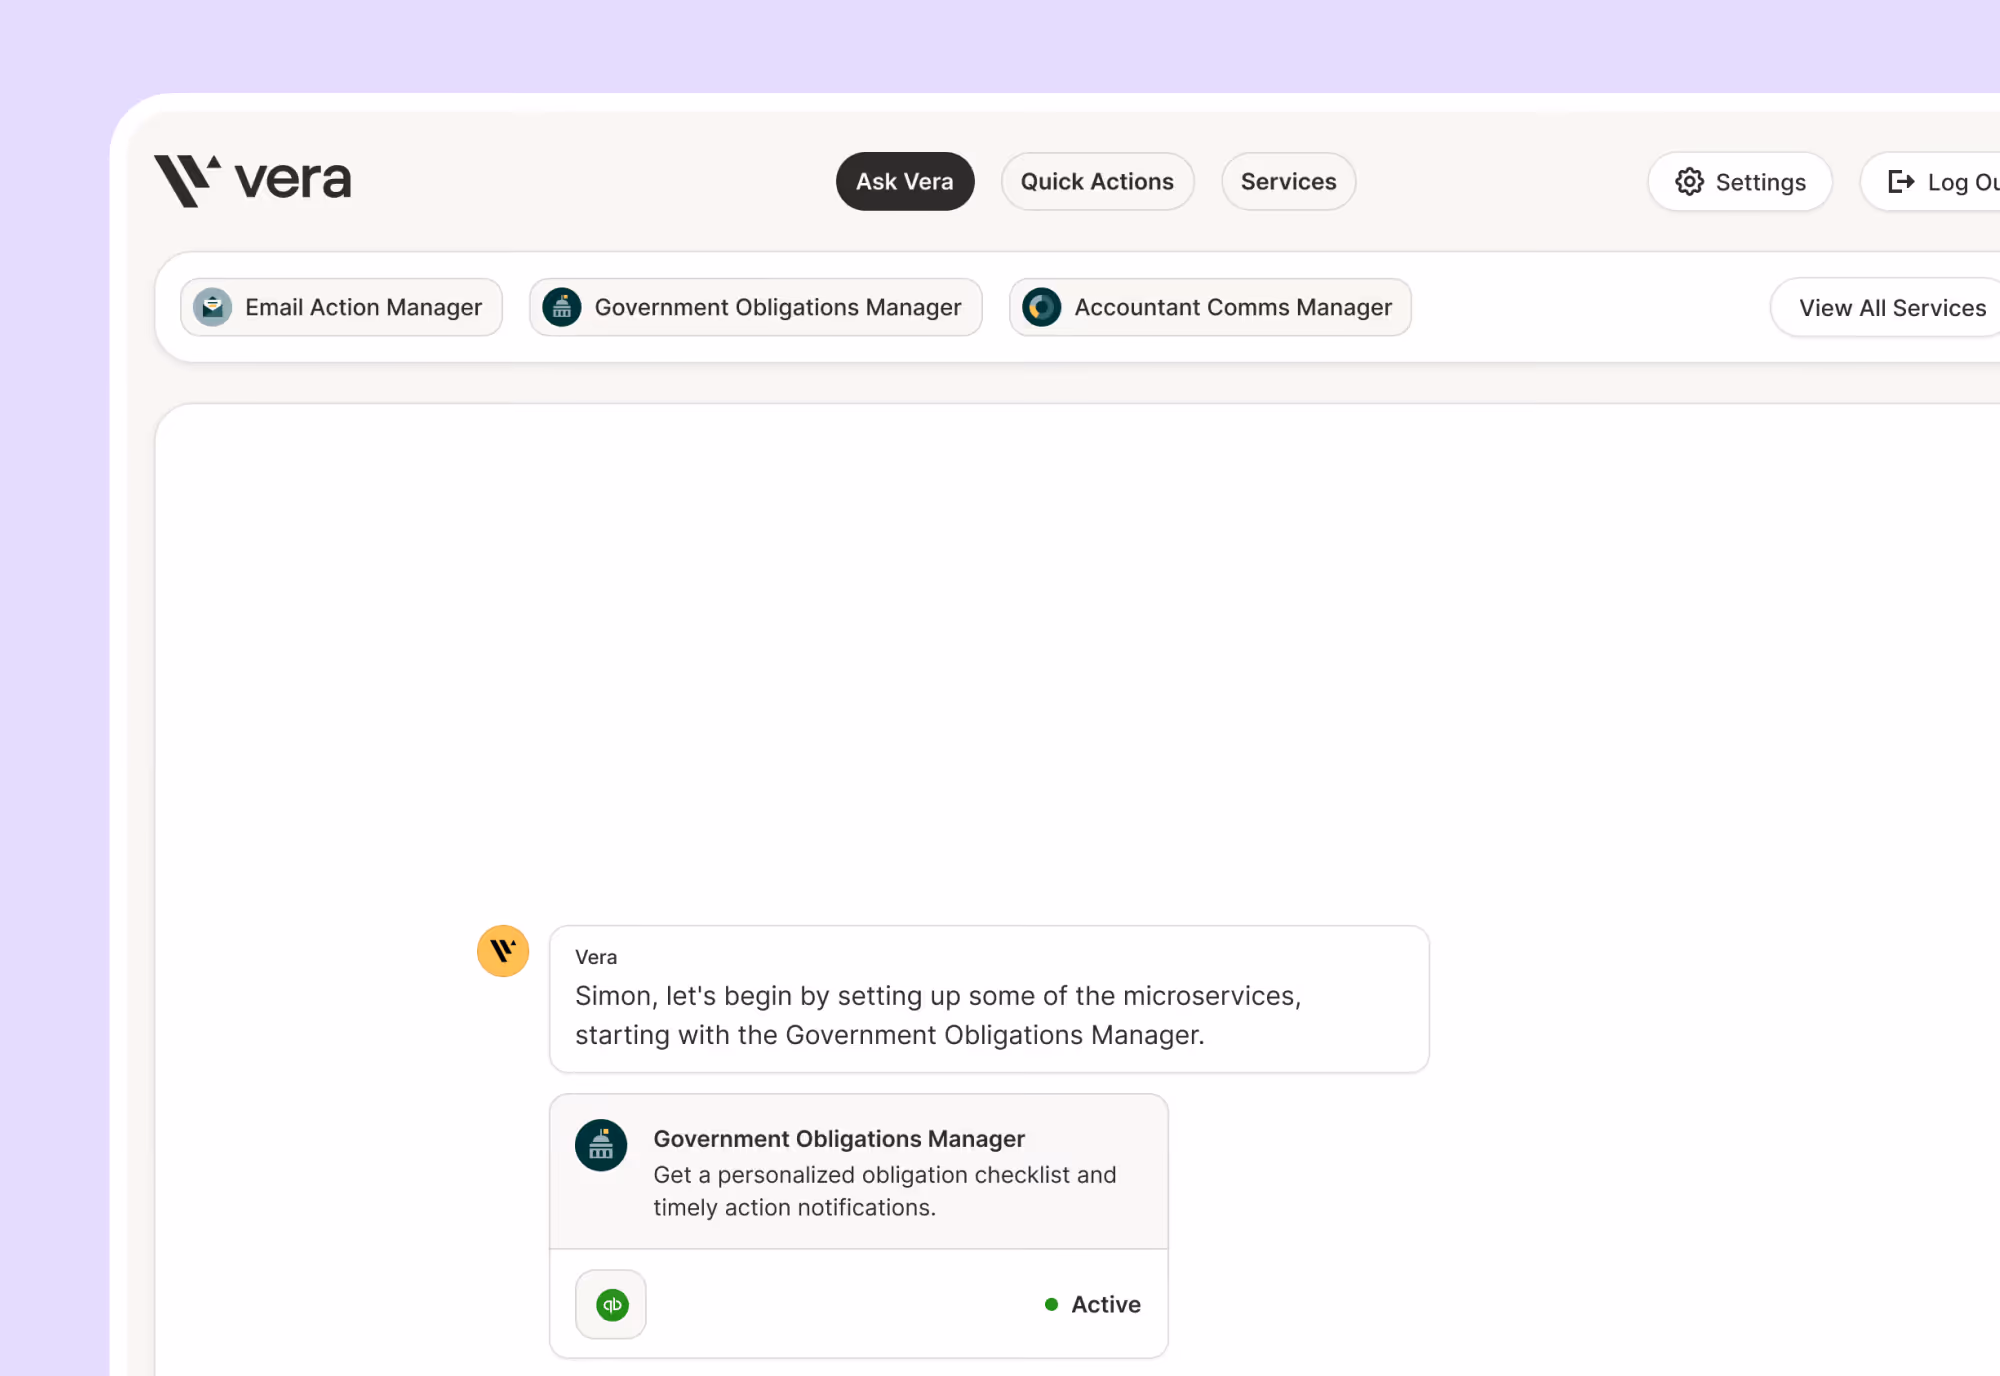Click the green Active status dot

coord(1051,1305)
